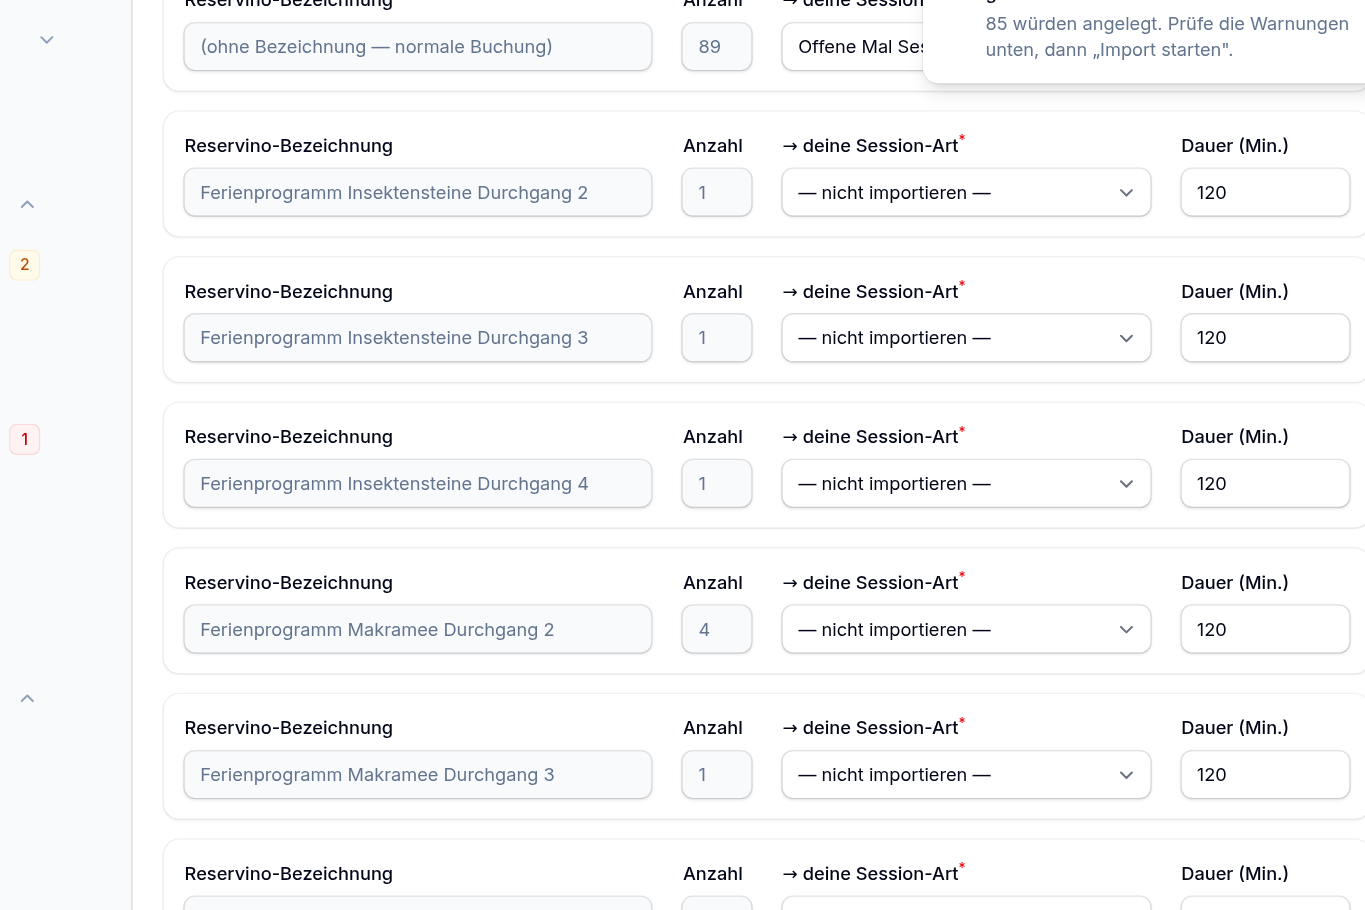Focus Dauer field for Makramee Durchgang 2
1365x910 pixels.
click(x=1265, y=630)
